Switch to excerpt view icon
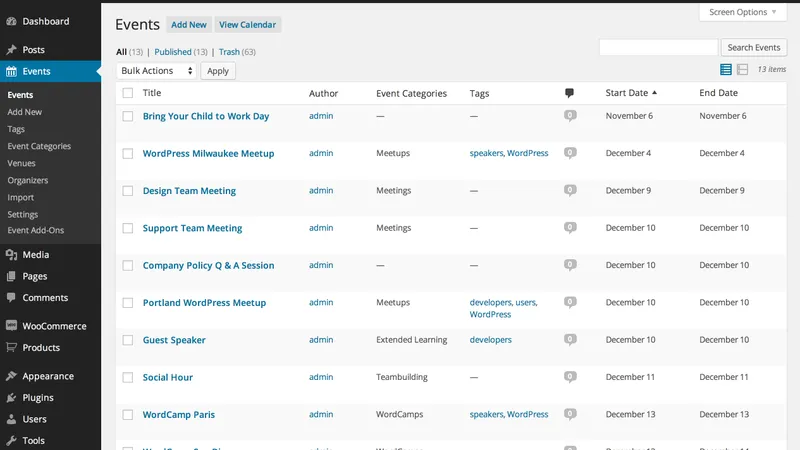This screenshot has height=450, width=800. click(742, 69)
